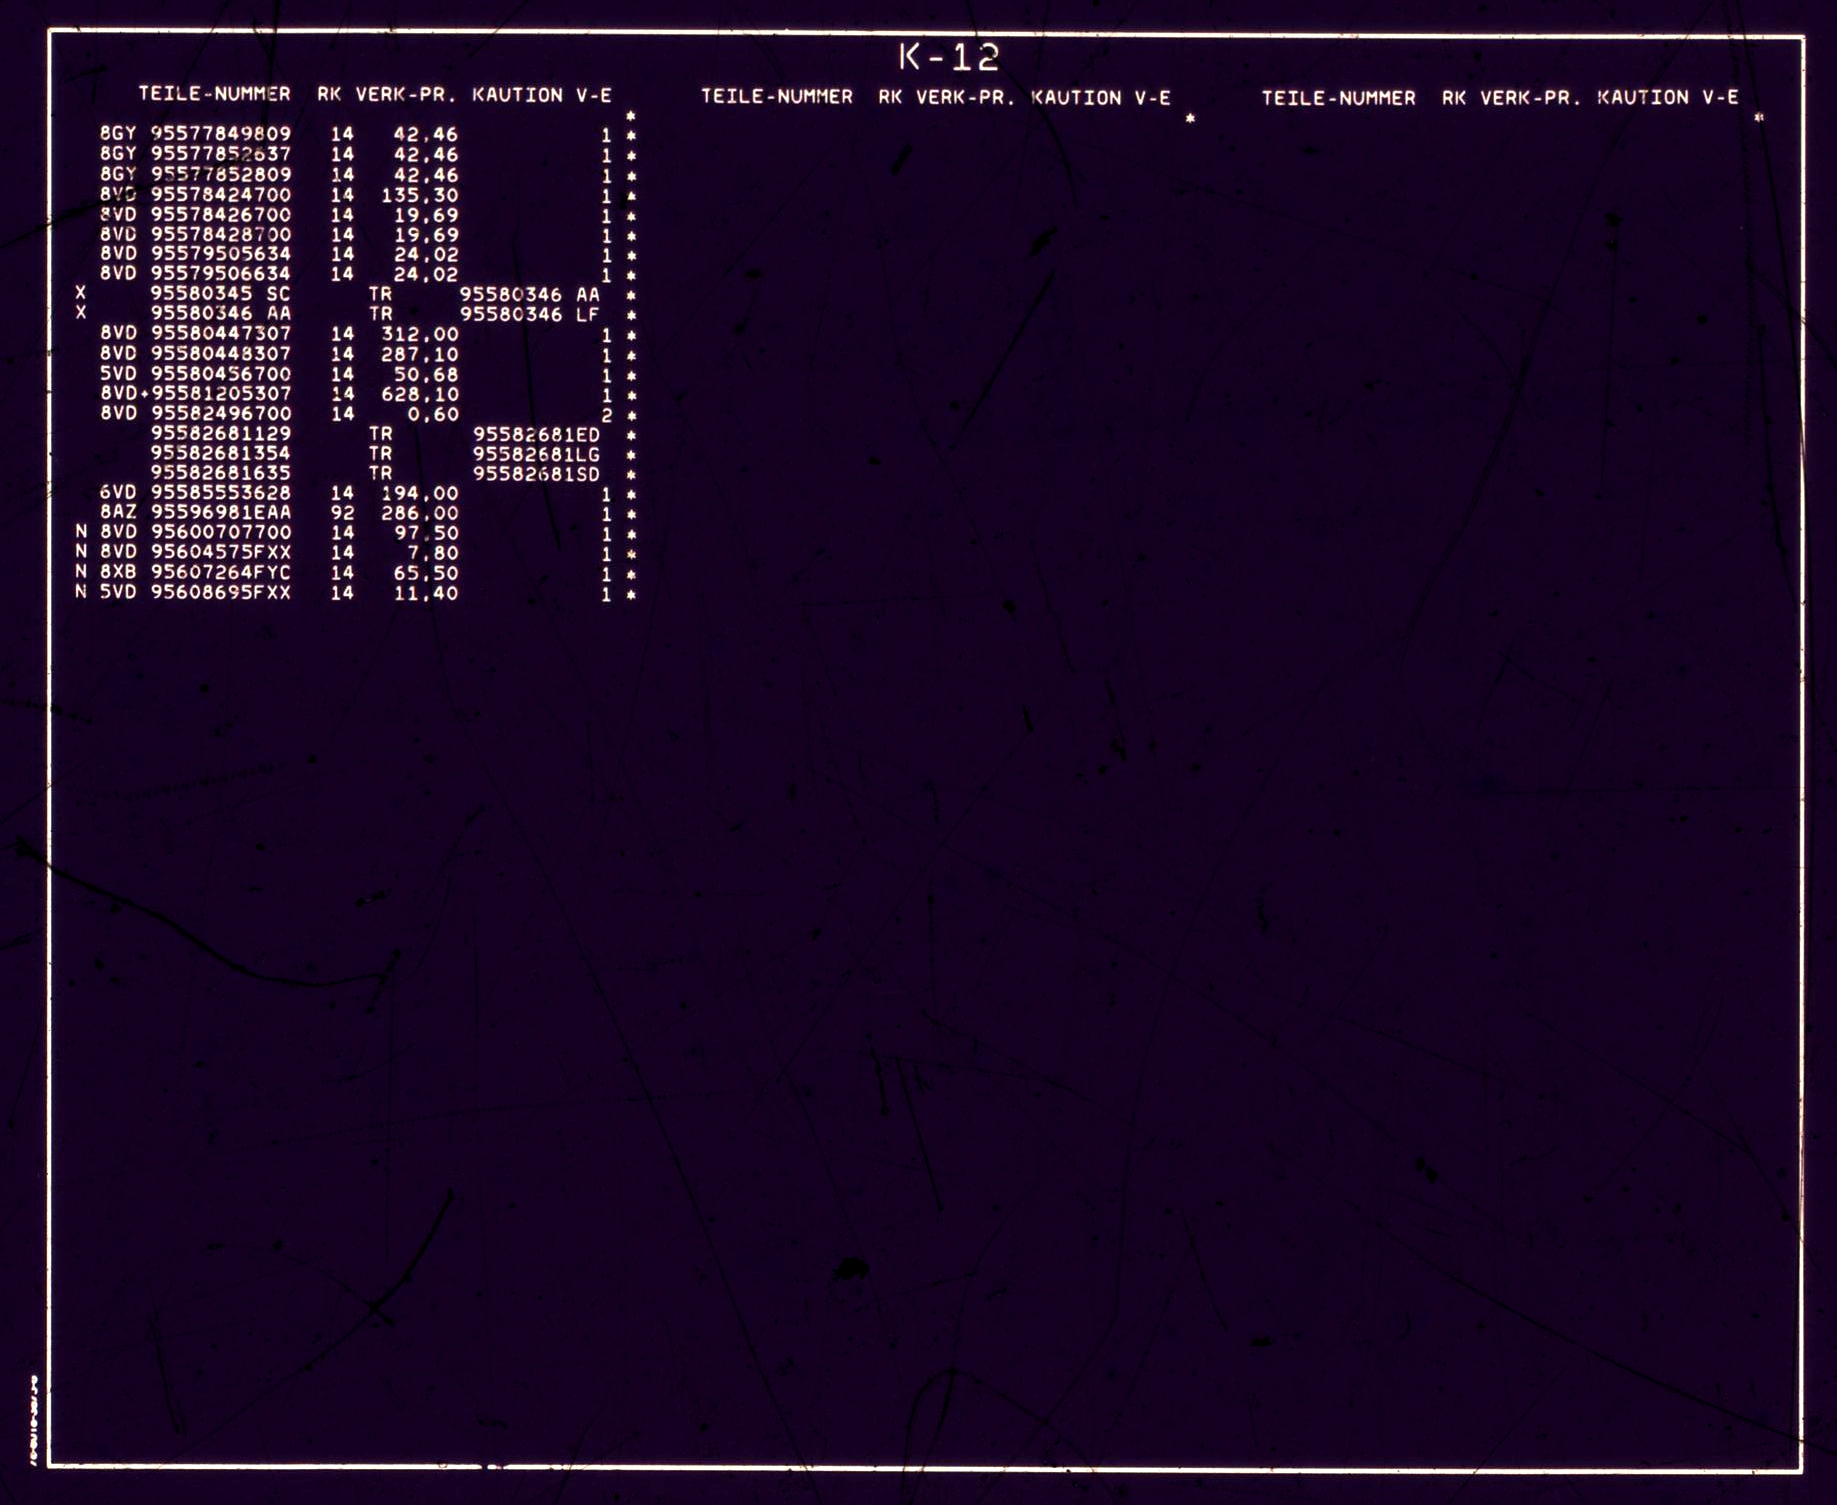
Task: Click the price 628,10
Action: click(x=420, y=394)
